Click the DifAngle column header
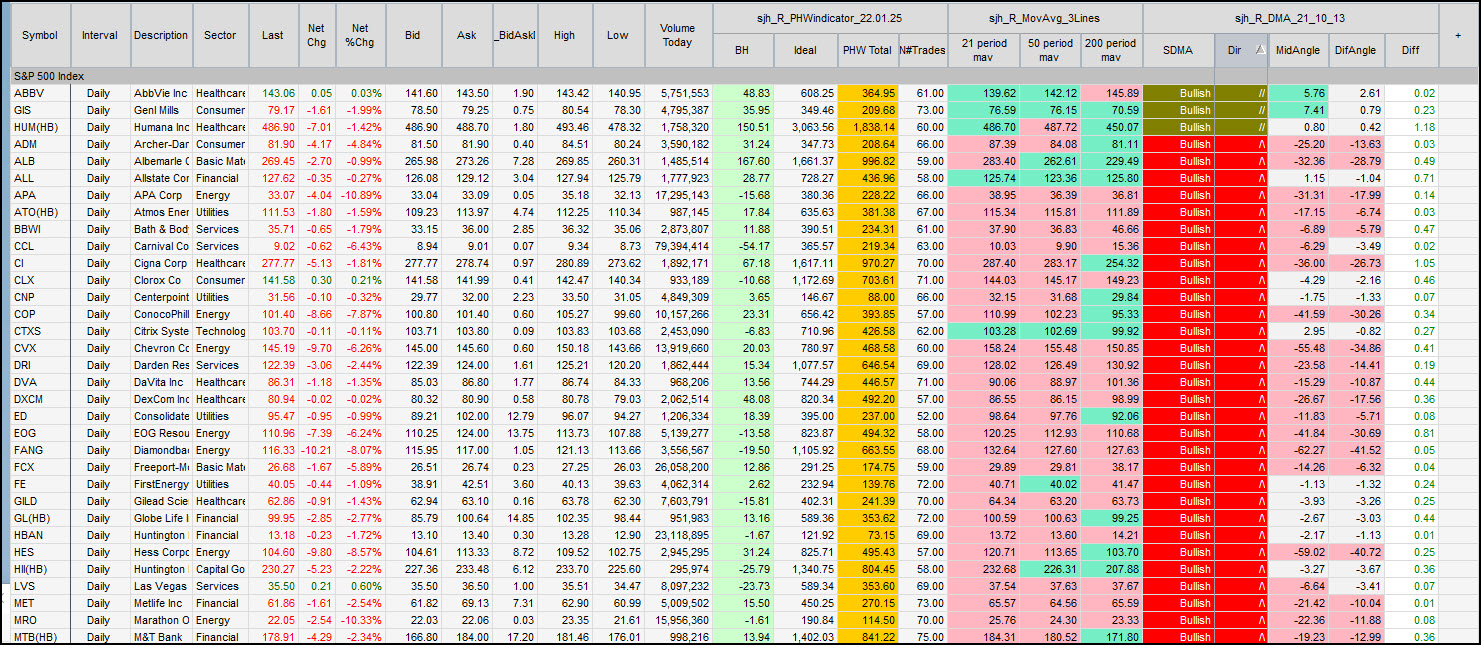 click(x=1357, y=49)
